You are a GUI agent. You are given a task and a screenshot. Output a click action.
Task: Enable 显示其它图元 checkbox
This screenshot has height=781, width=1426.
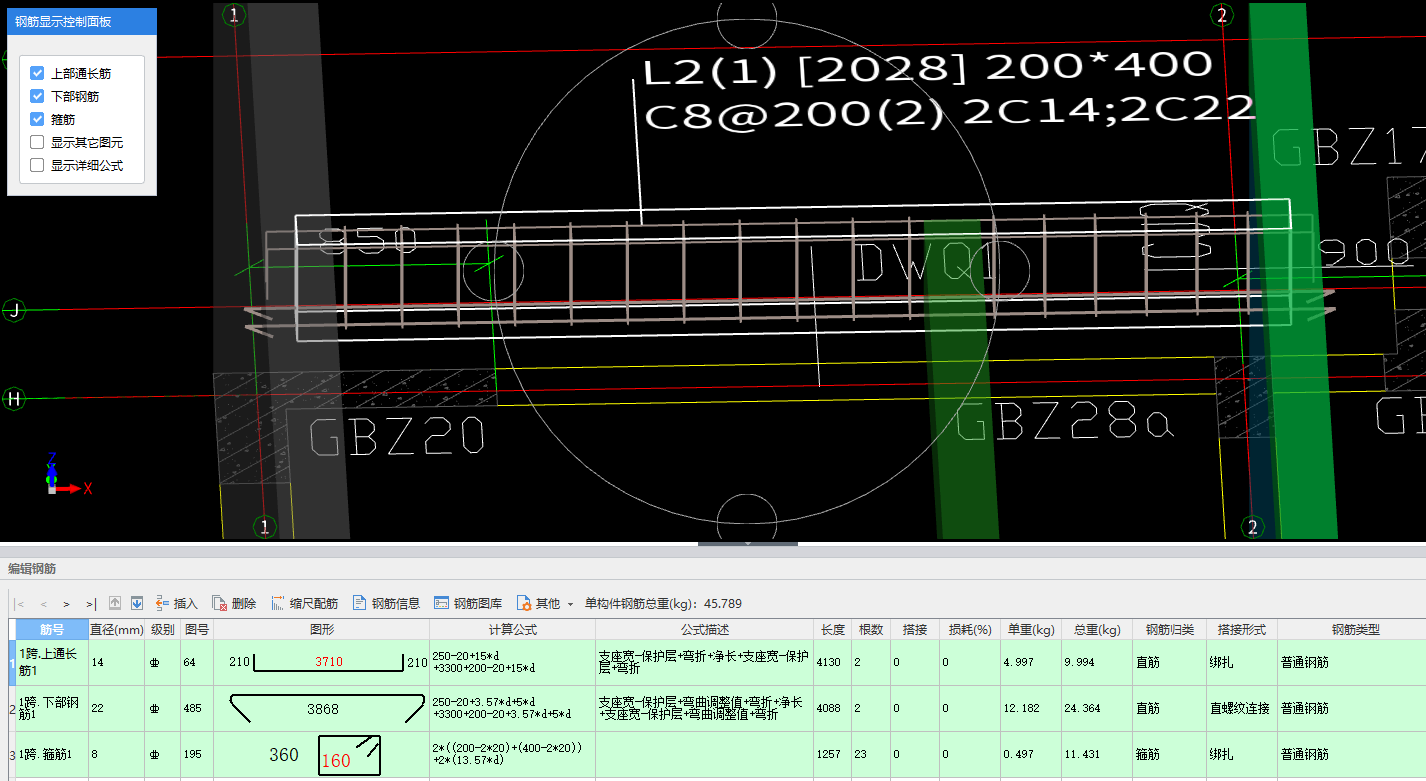[37, 142]
